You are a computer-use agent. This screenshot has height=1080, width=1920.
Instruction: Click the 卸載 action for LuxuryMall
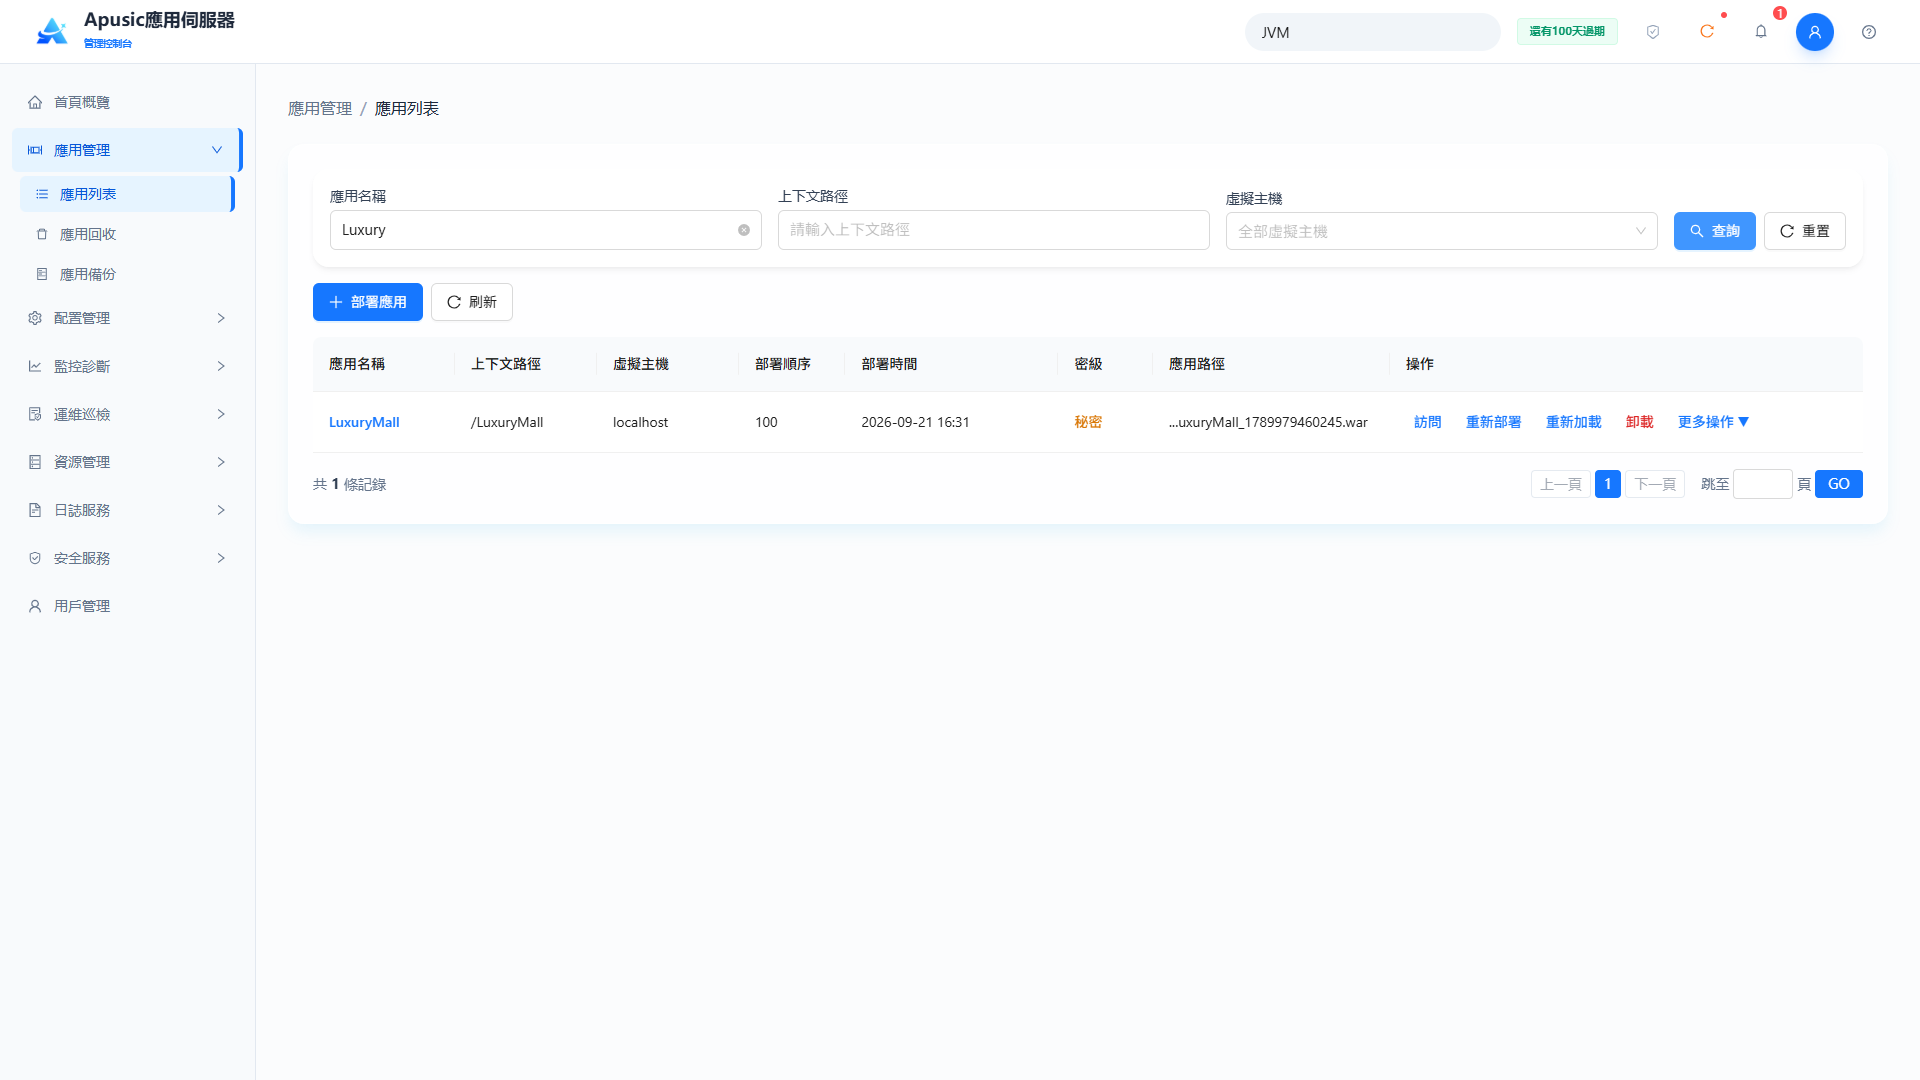pyautogui.click(x=1639, y=422)
